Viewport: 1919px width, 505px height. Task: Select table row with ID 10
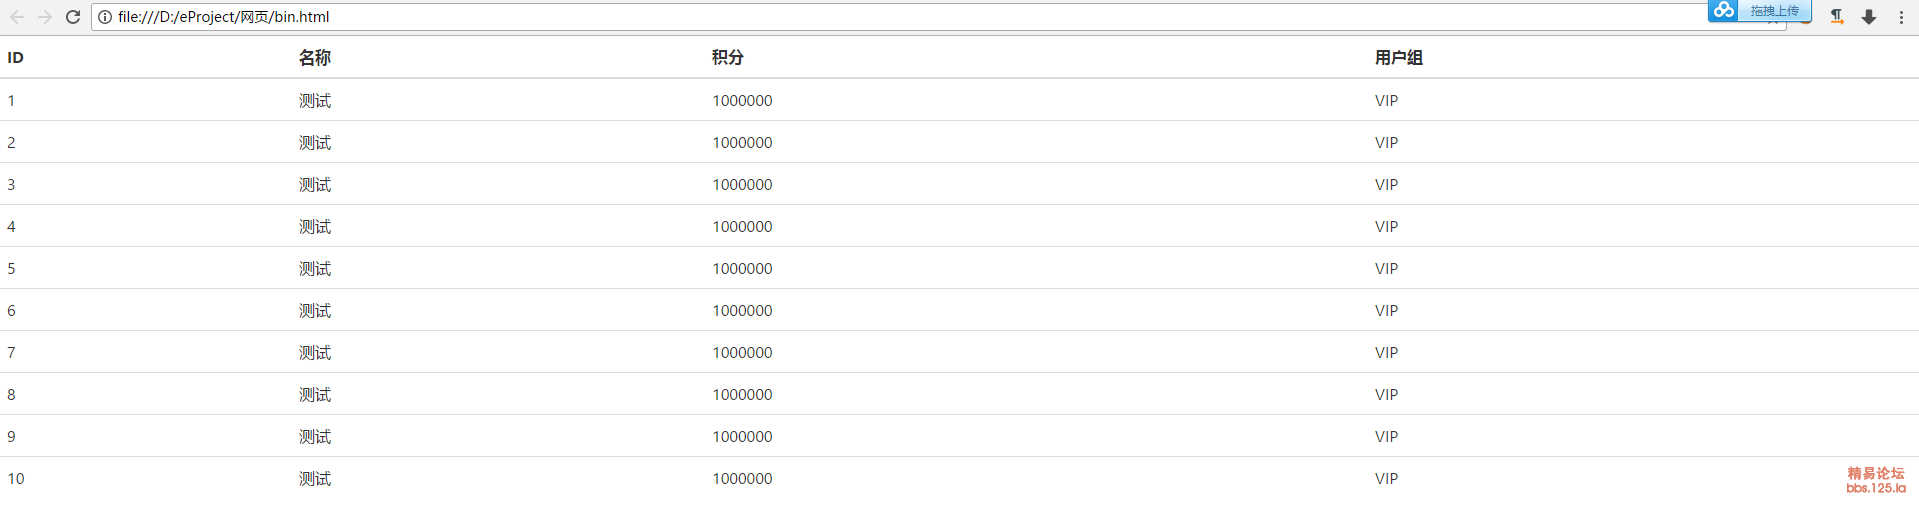[x=959, y=478]
